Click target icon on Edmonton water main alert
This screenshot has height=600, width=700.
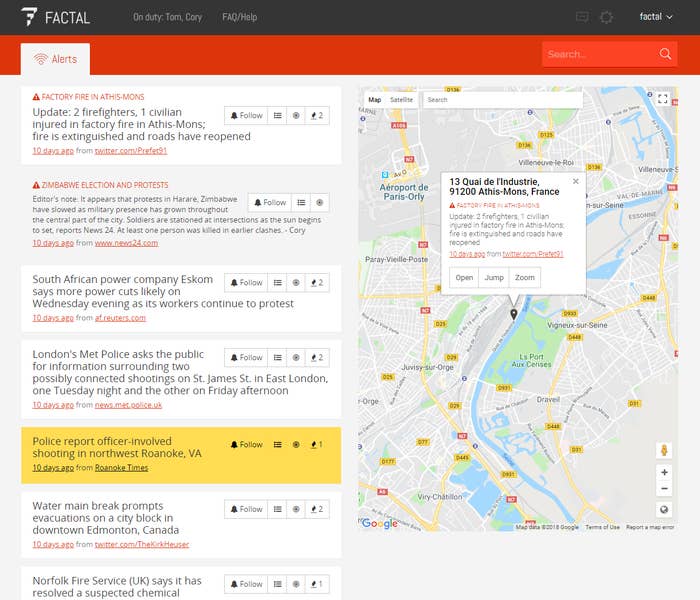pyautogui.click(x=296, y=509)
